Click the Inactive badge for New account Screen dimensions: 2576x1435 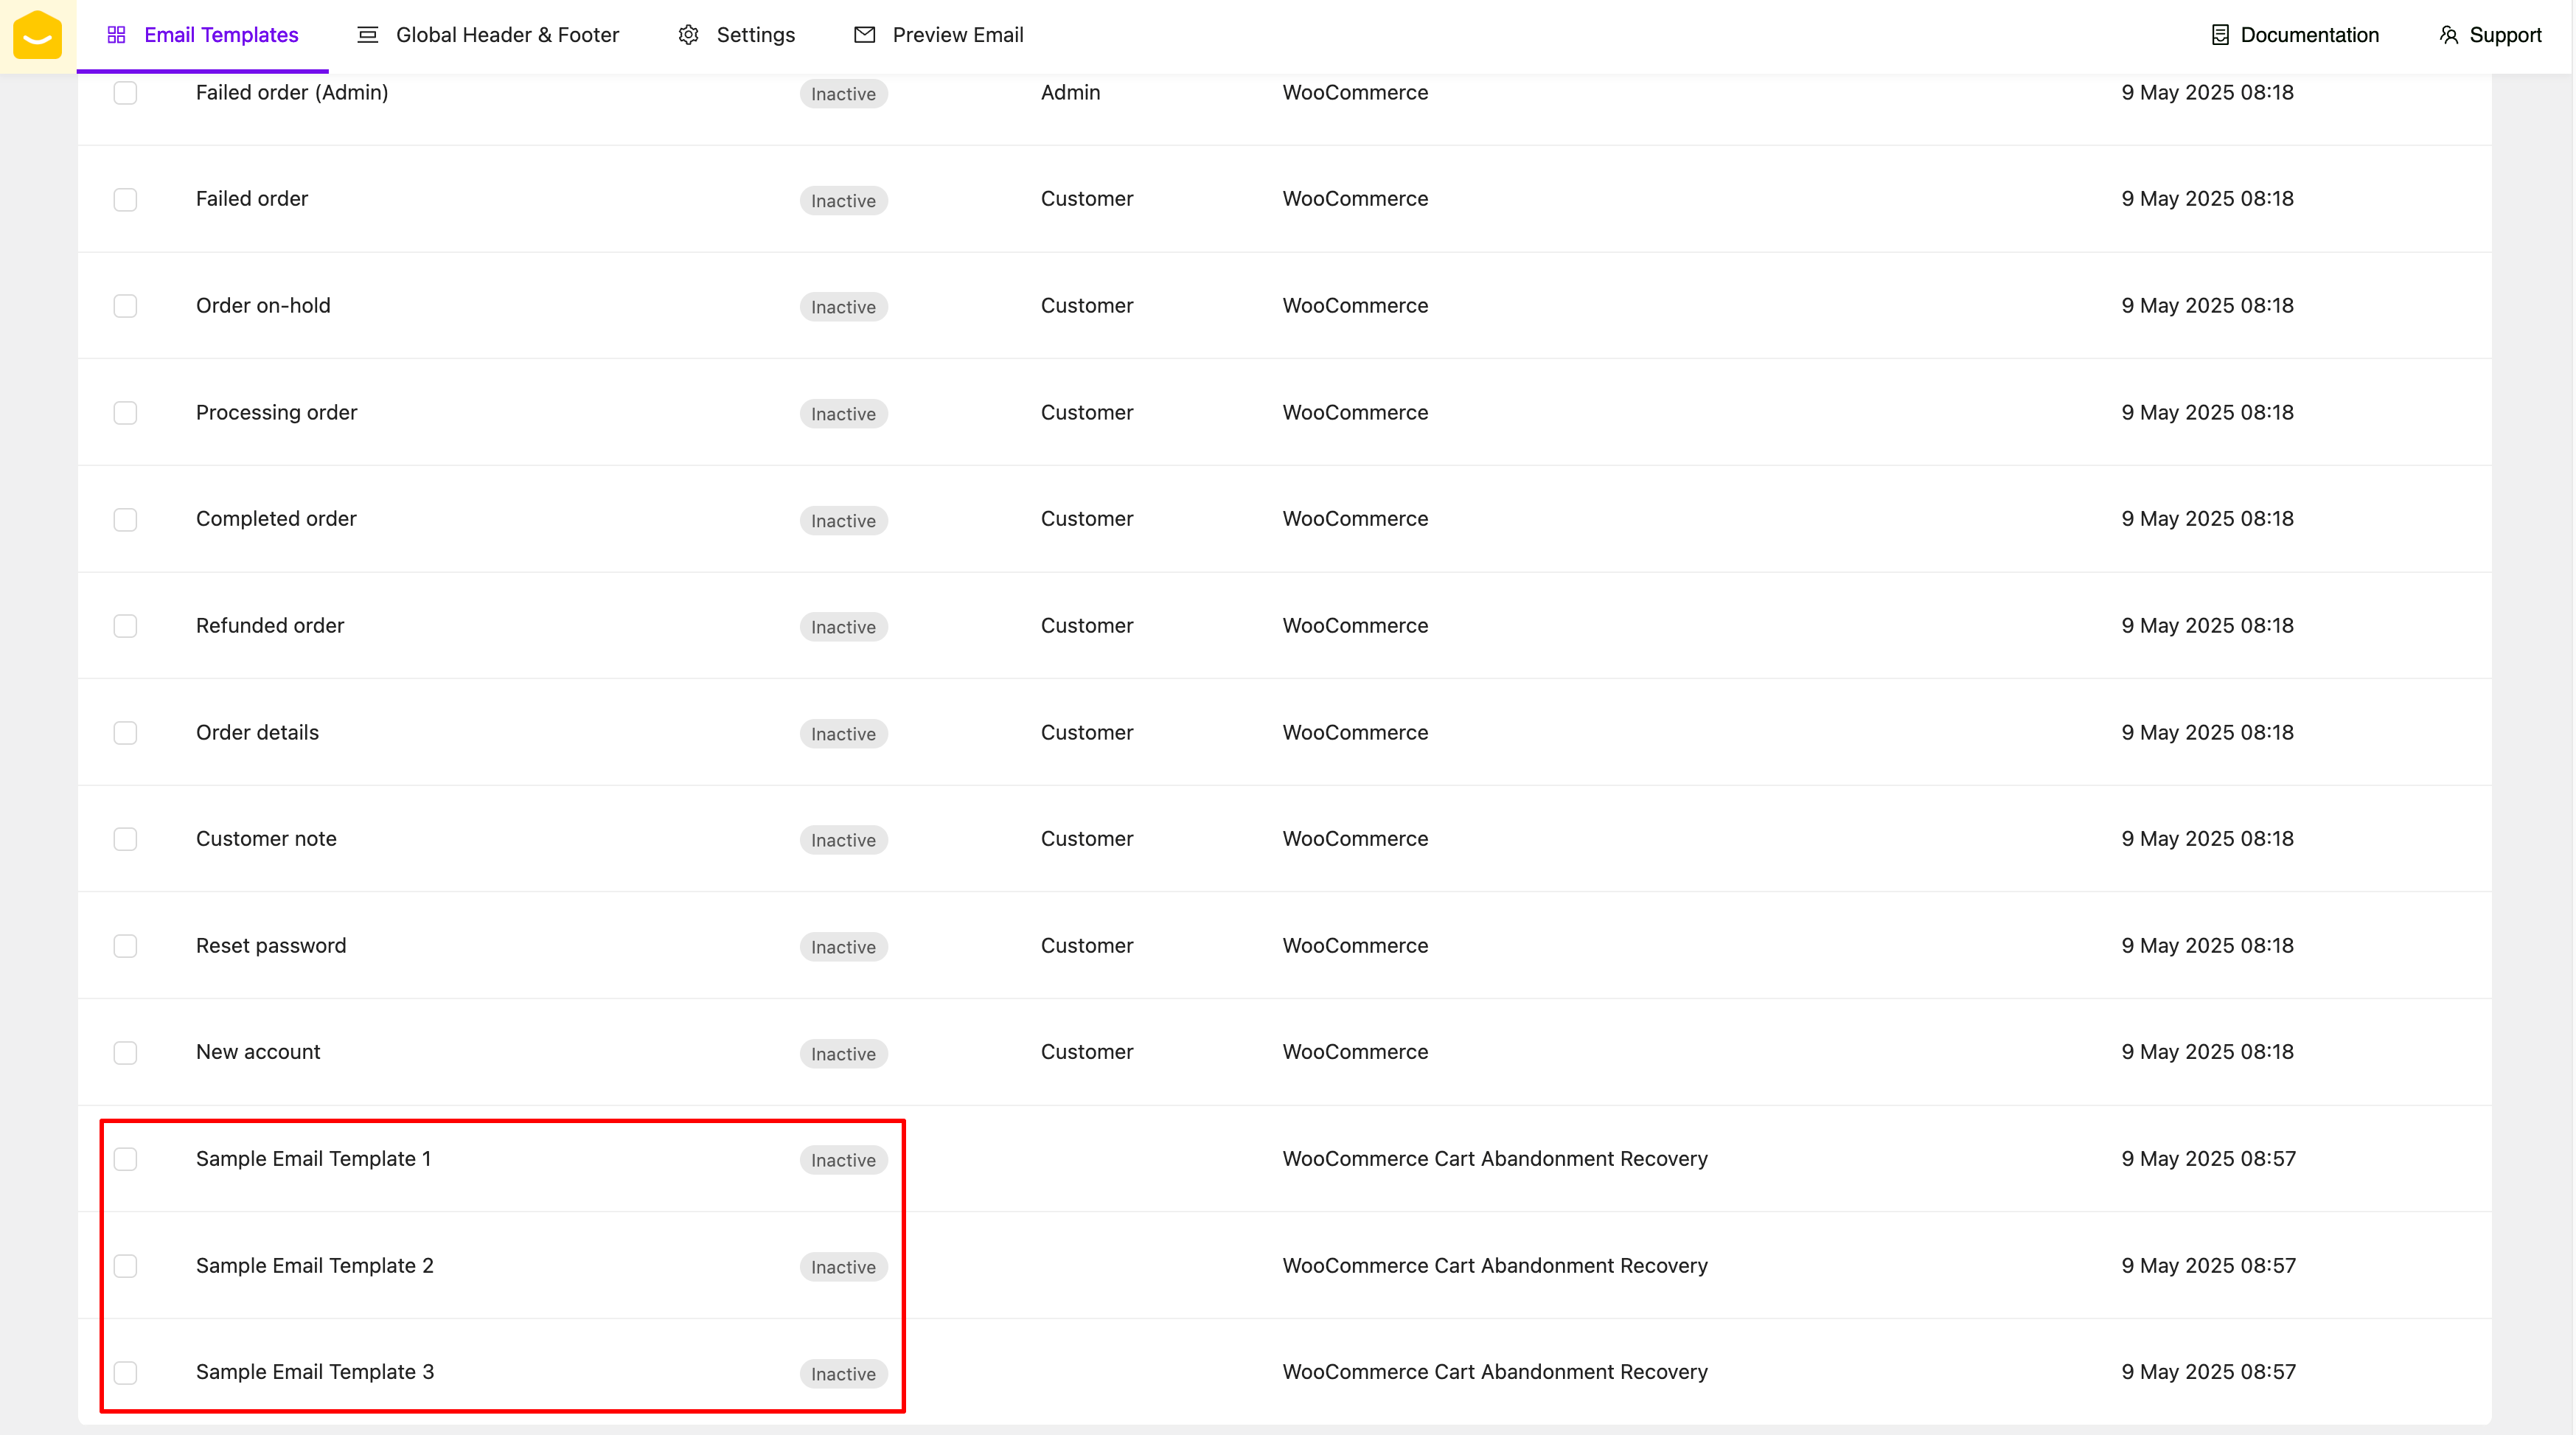843,1053
